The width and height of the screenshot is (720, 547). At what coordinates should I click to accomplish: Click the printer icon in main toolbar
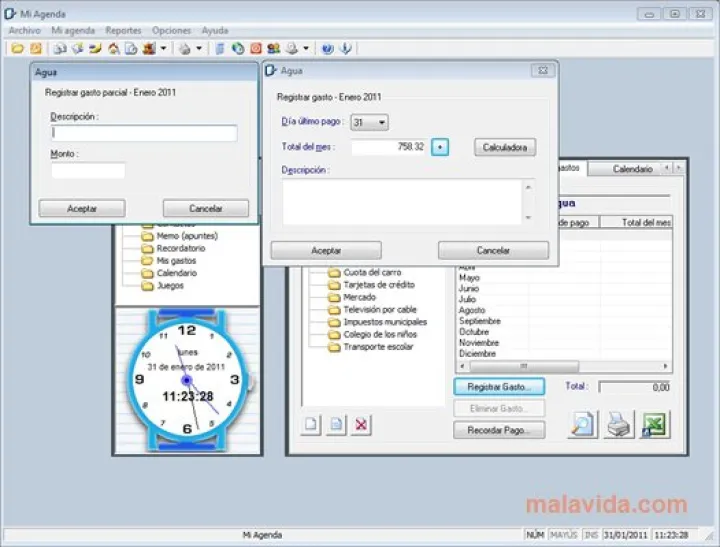point(184,48)
